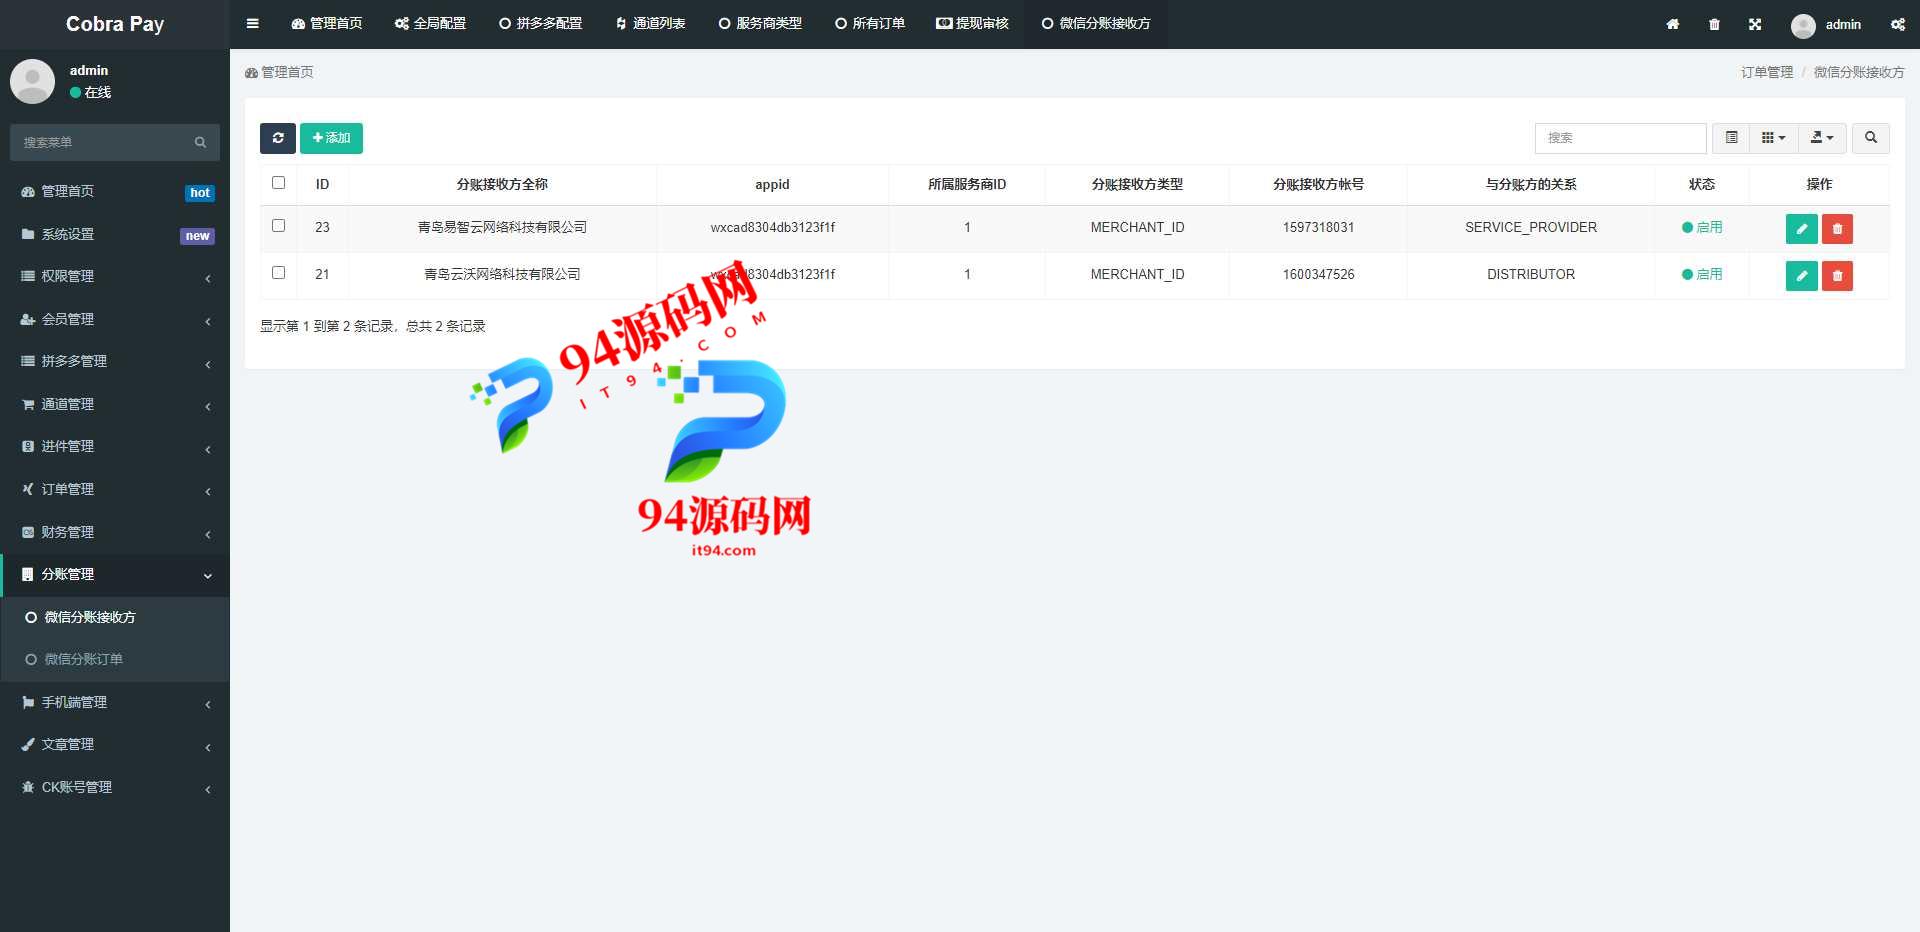
Task: Open the 通道列表 tab in top bar
Action: click(650, 24)
